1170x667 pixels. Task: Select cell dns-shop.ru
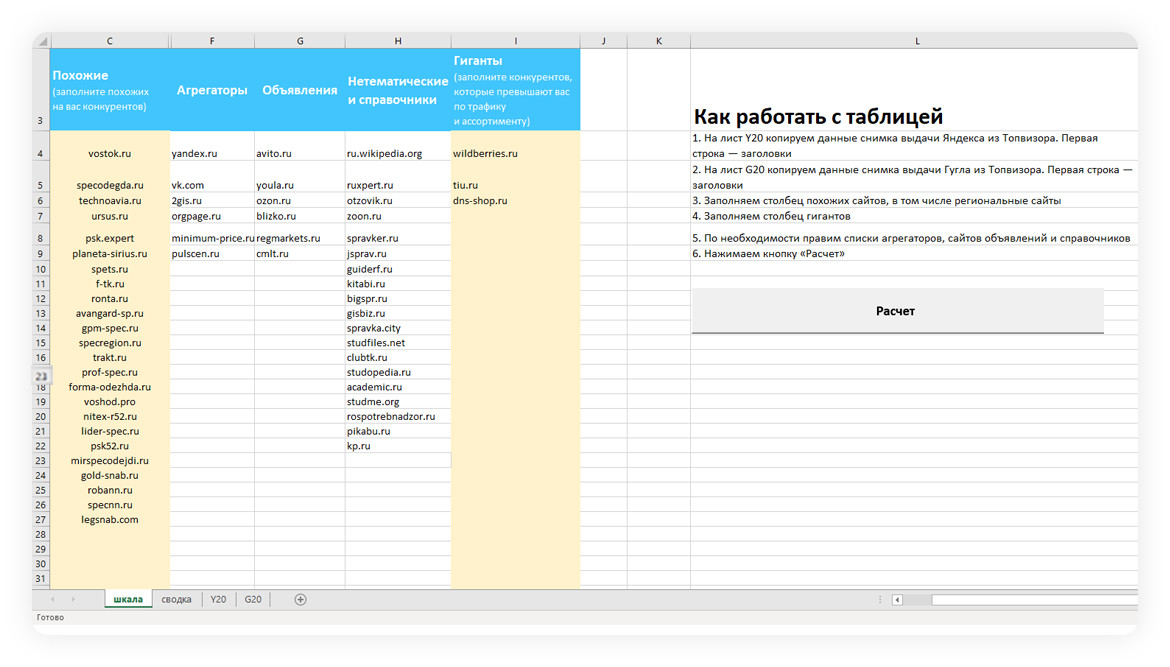(x=516, y=200)
